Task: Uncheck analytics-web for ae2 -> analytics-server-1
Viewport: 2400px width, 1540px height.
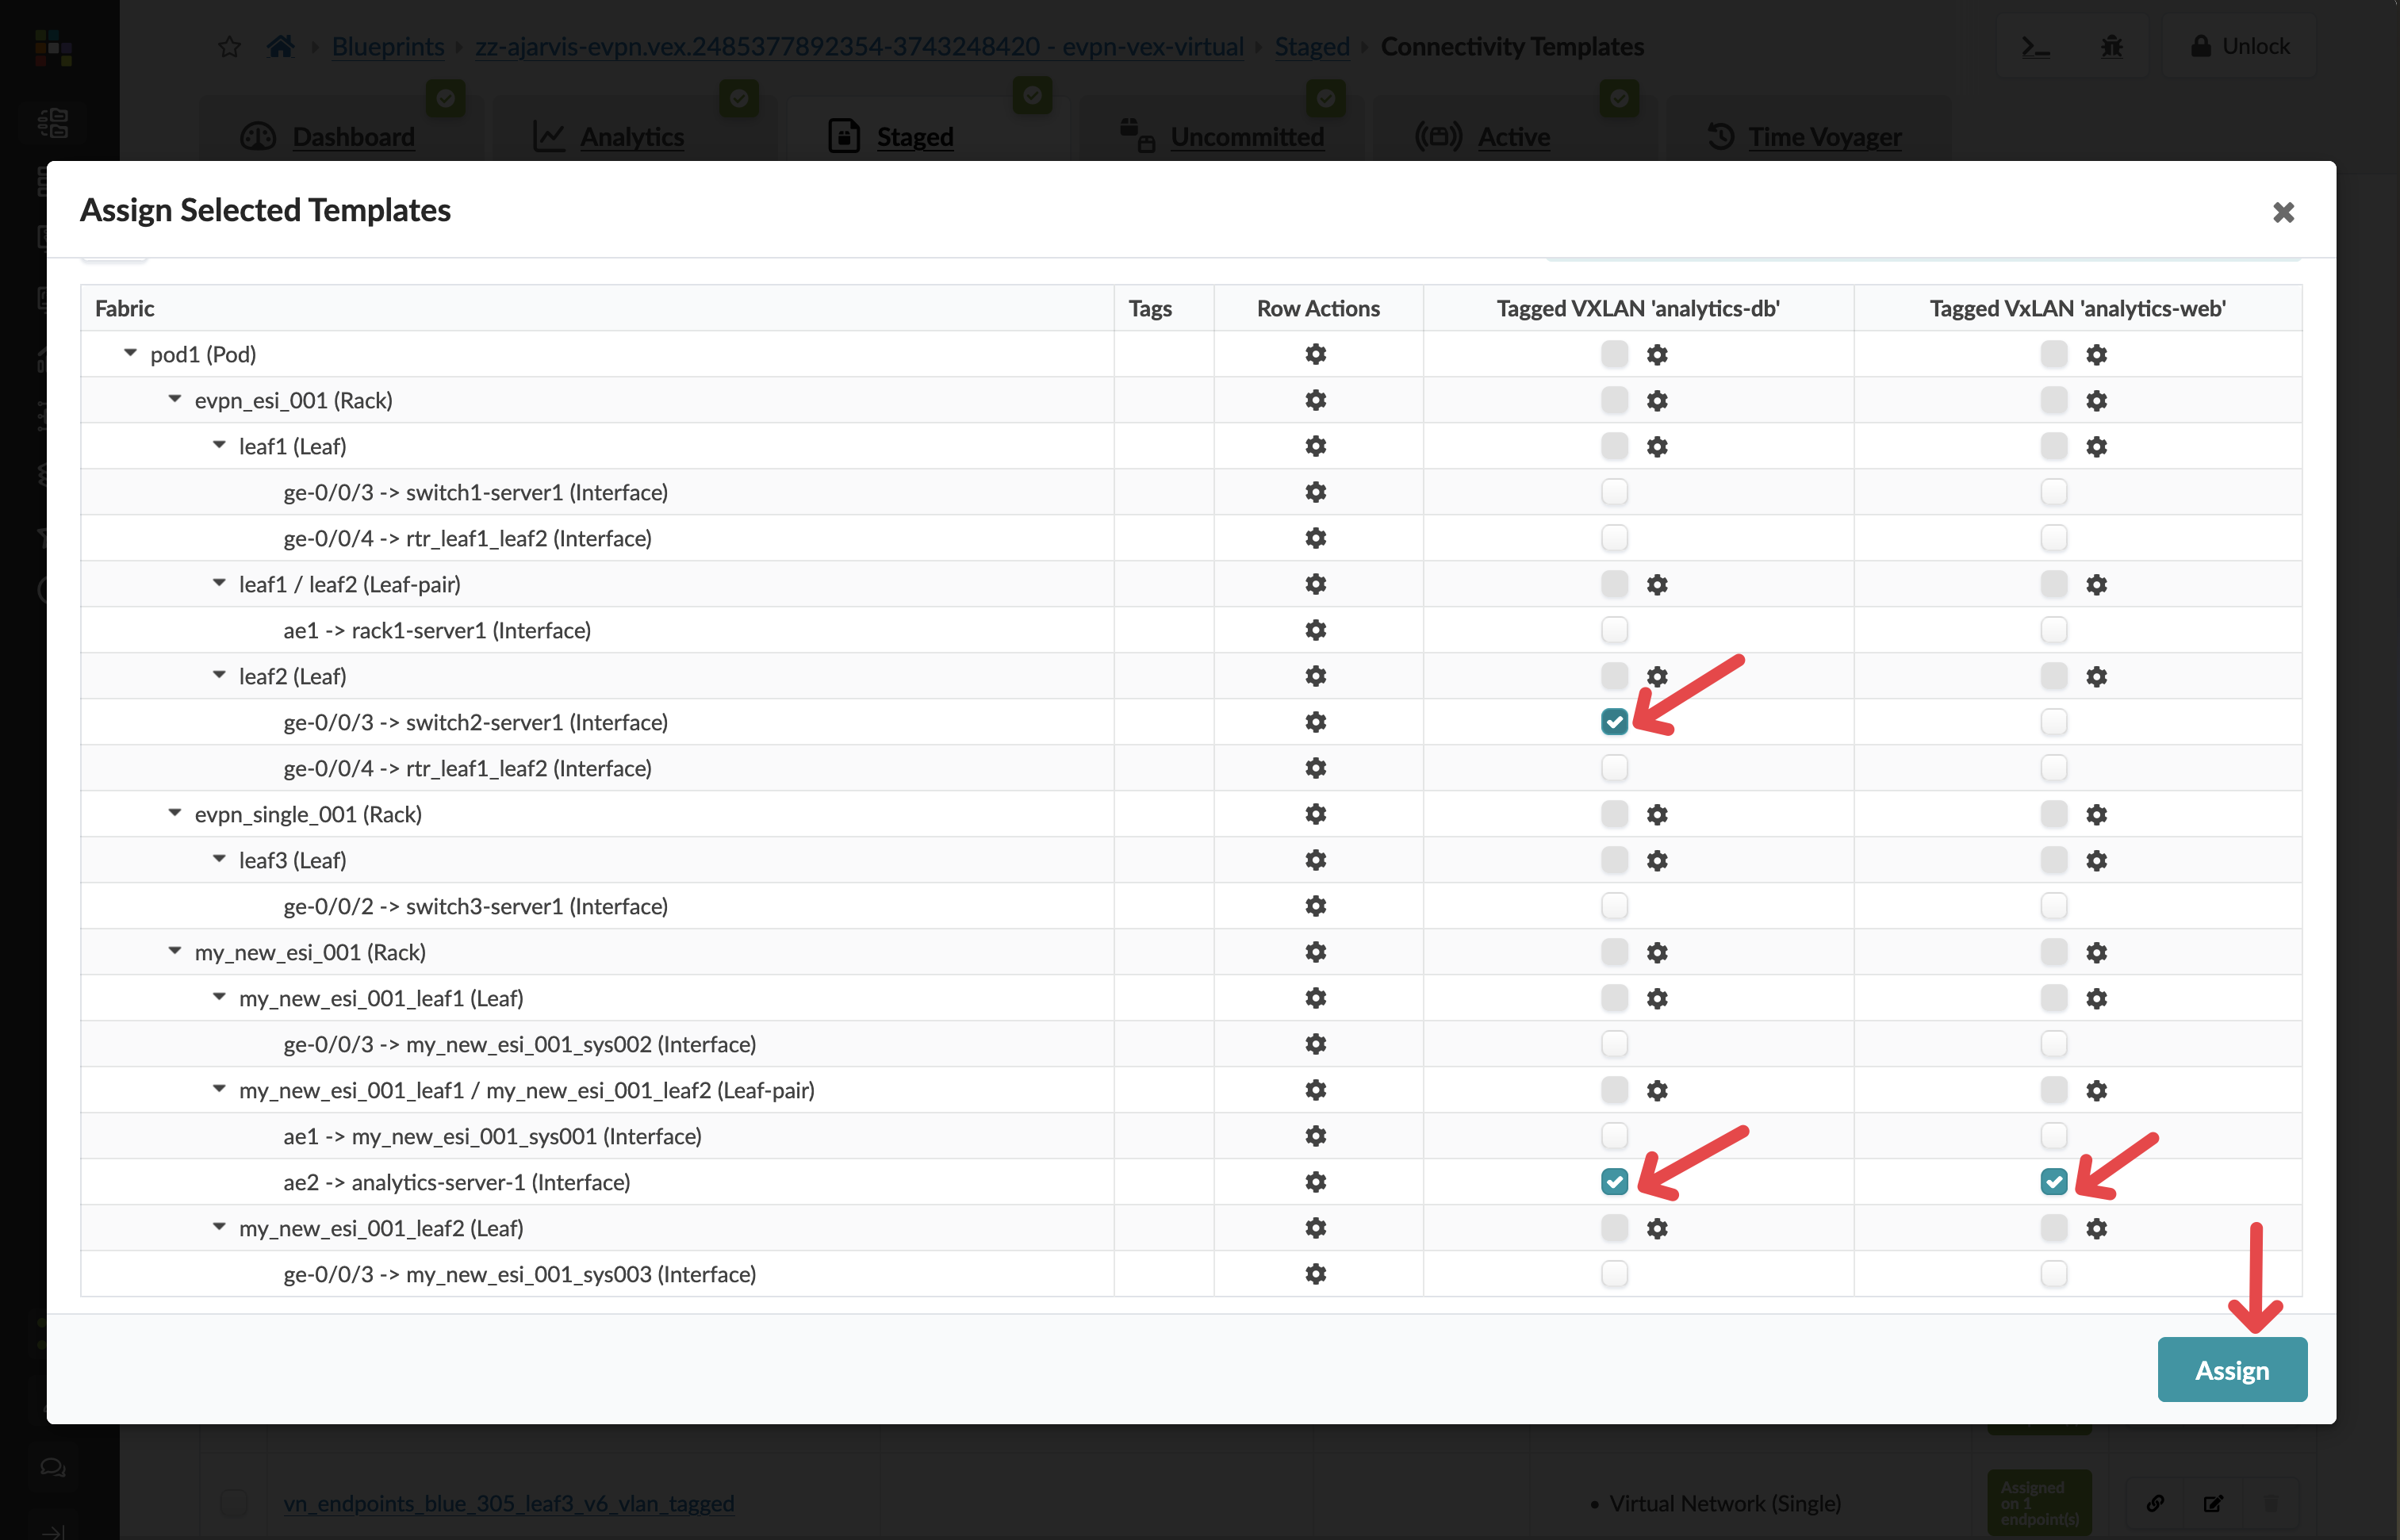Action: (x=2055, y=1181)
